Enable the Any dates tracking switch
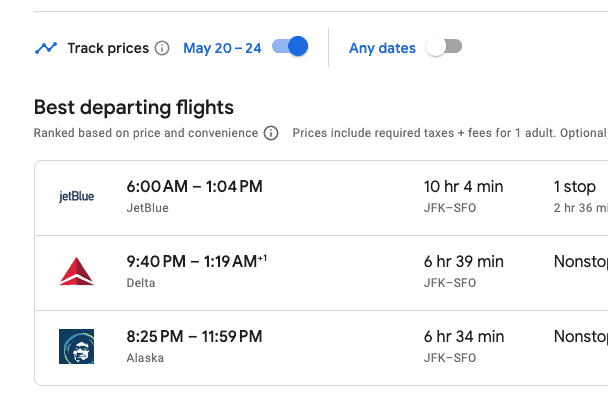Screen dimensions: 608x401 (444, 47)
